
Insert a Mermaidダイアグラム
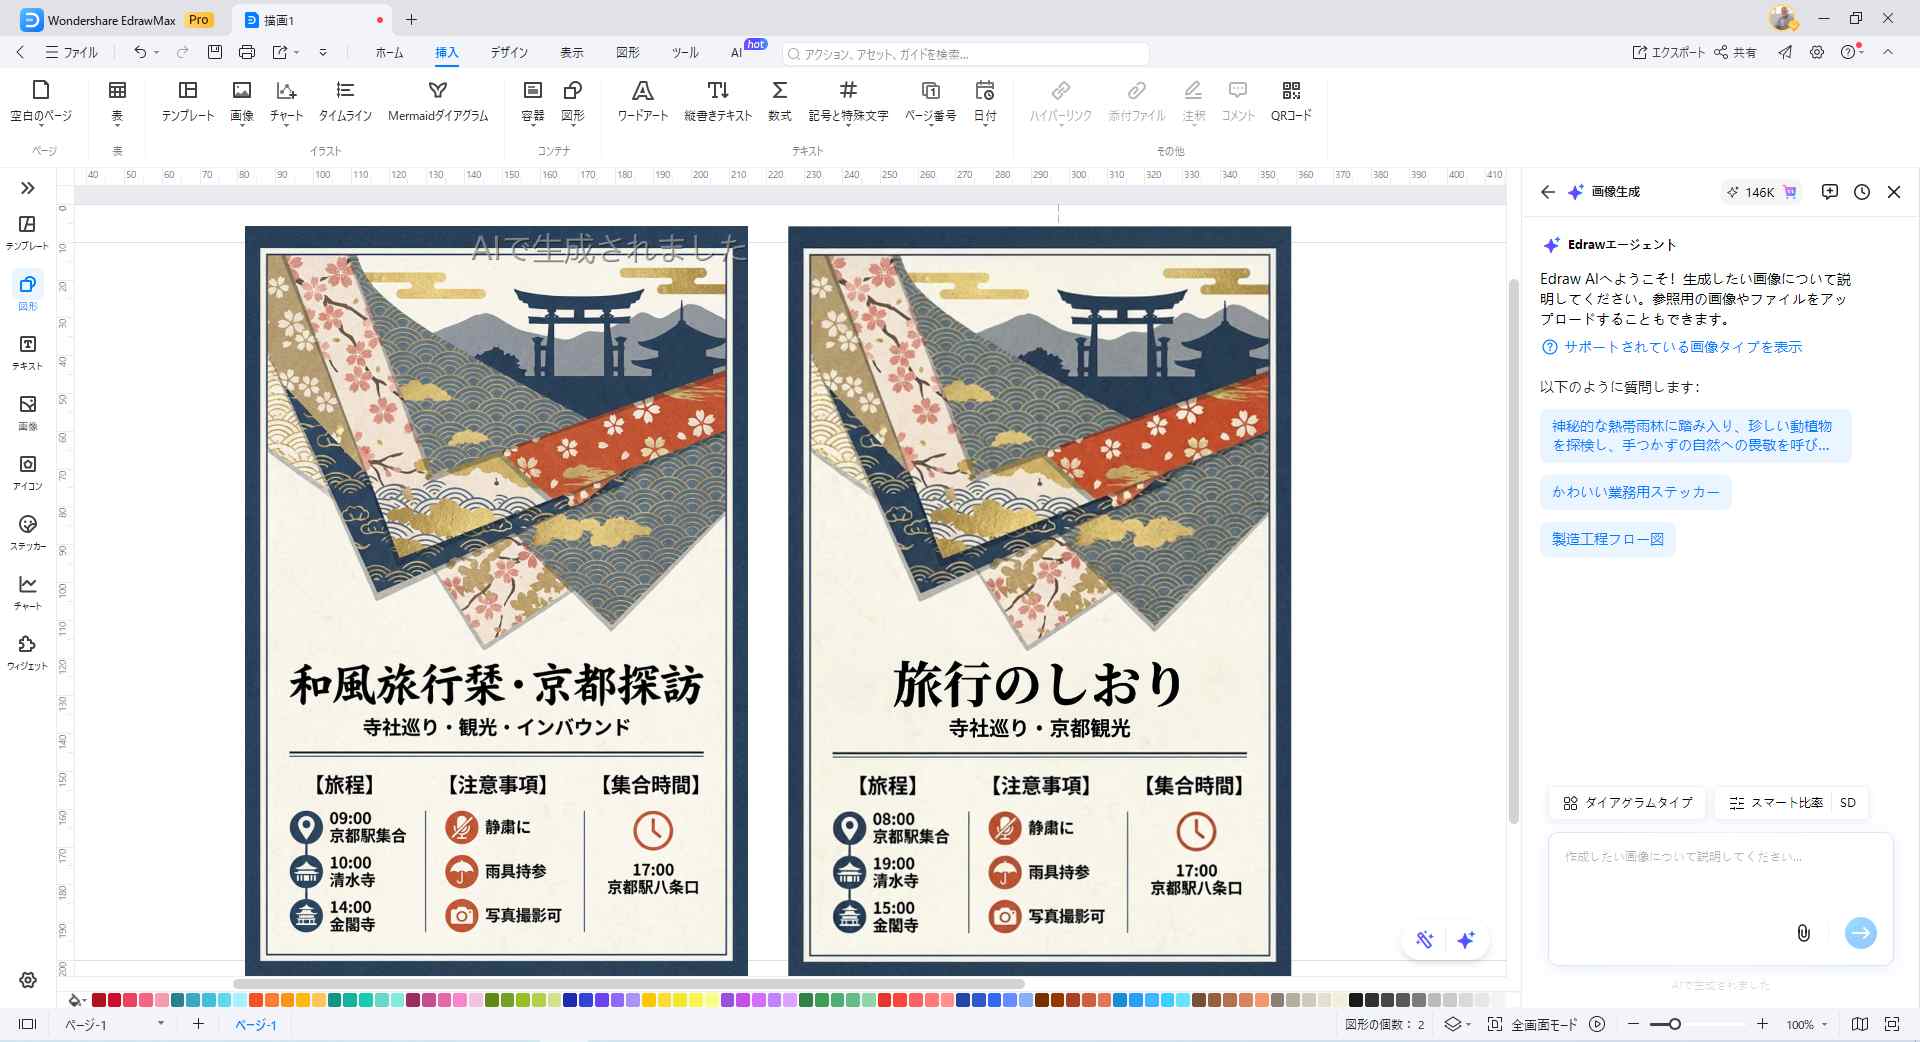pos(437,100)
